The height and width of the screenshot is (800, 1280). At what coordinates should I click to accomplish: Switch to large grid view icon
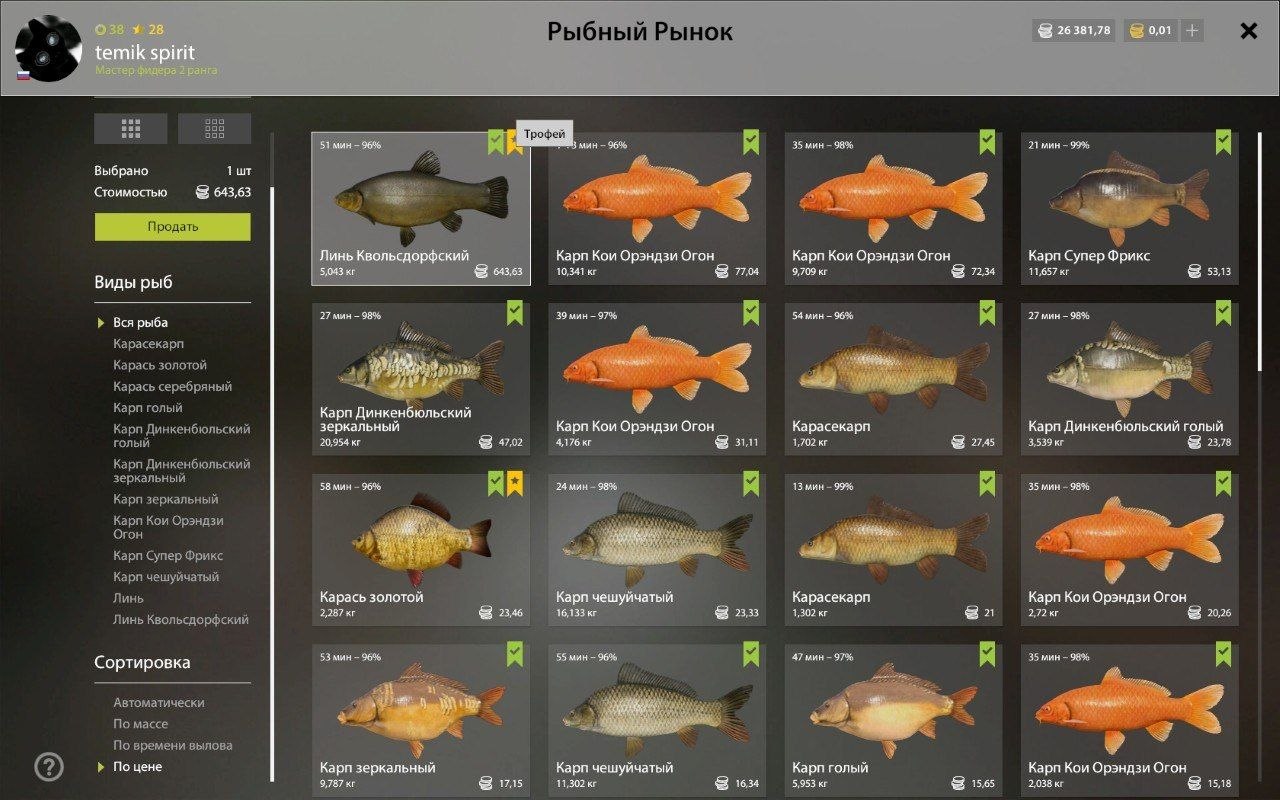130,129
